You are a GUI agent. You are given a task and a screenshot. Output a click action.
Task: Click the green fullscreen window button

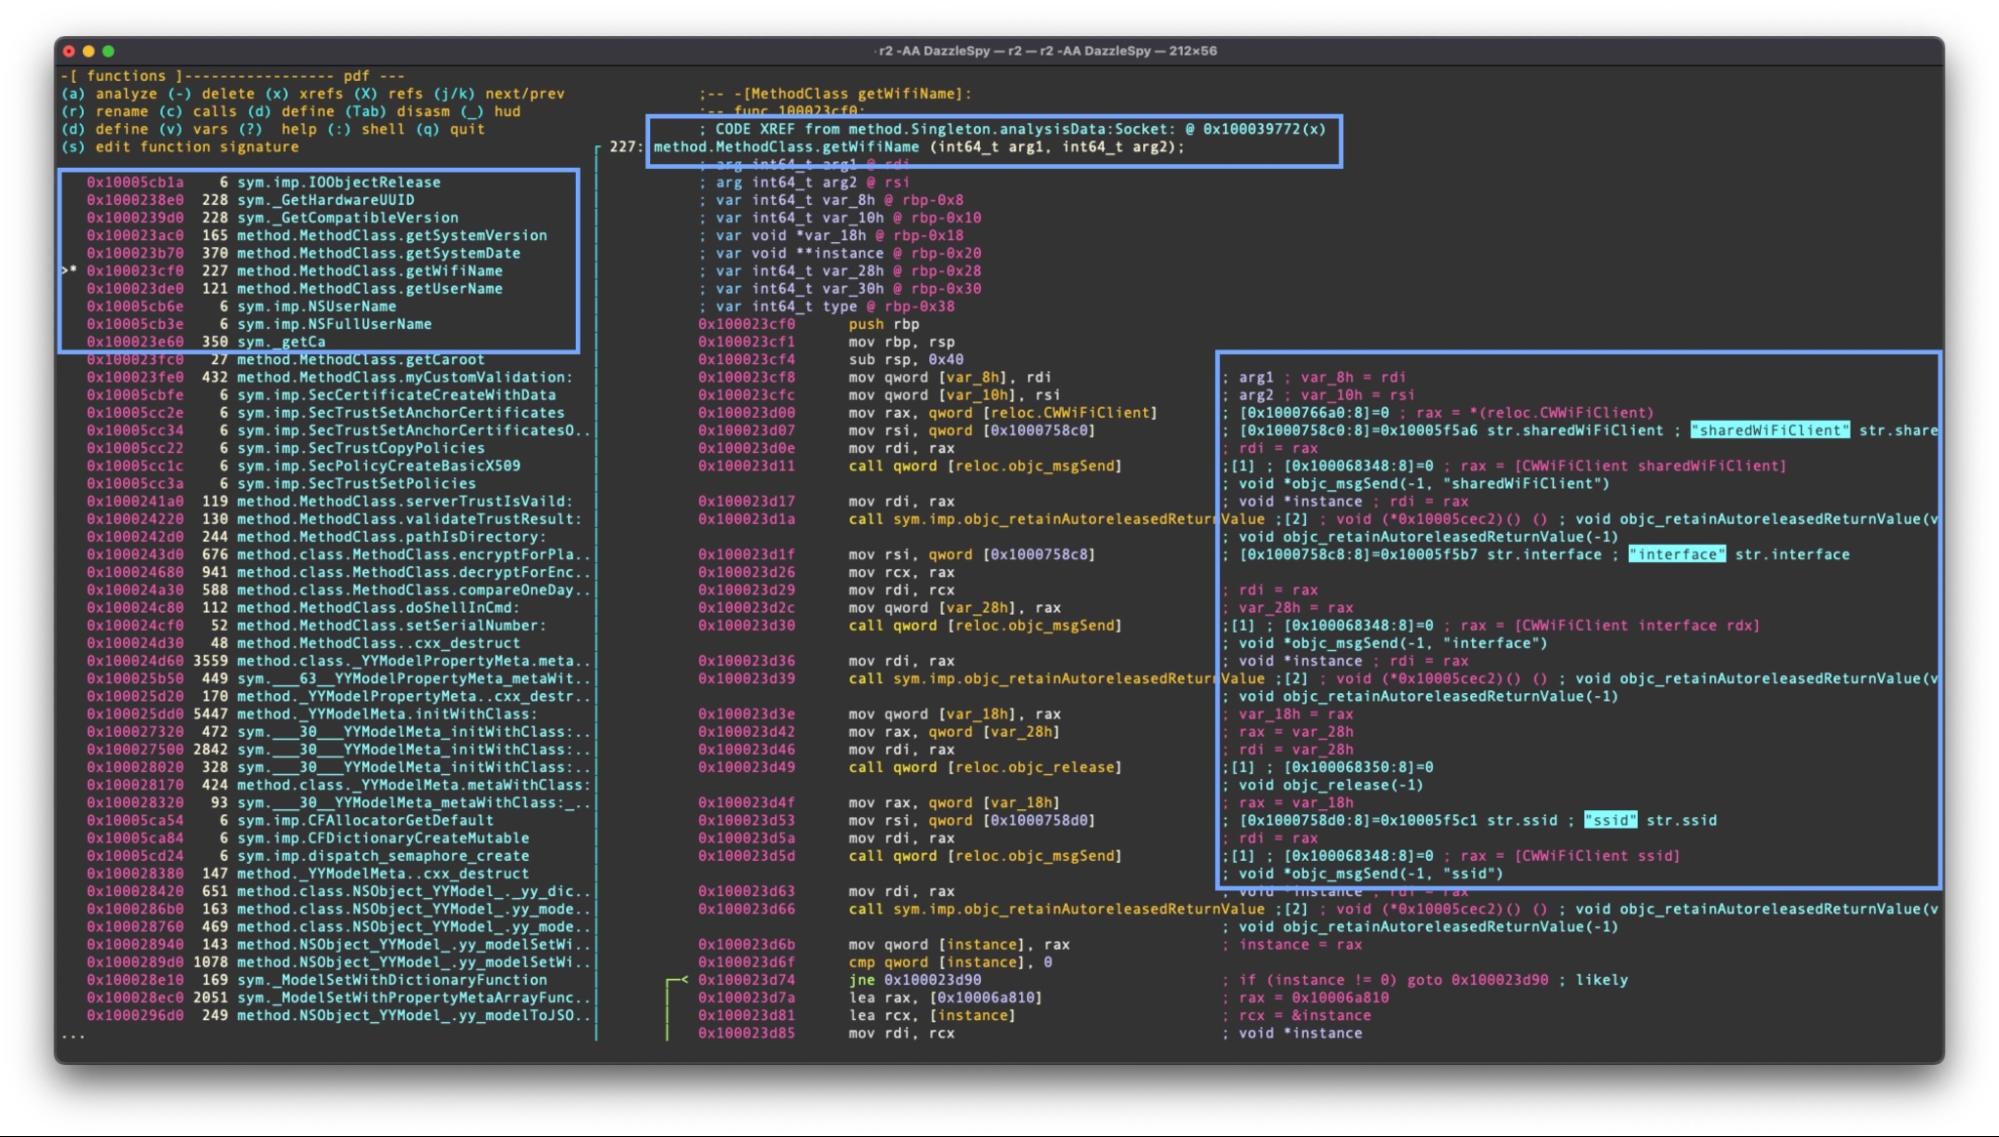(x=108, y=51)
